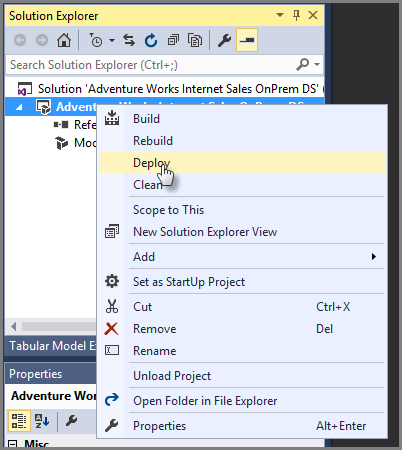The width and height of the screenshot is (402, 450).
Task: Collapse the Misc properties section
Action: 13,444
